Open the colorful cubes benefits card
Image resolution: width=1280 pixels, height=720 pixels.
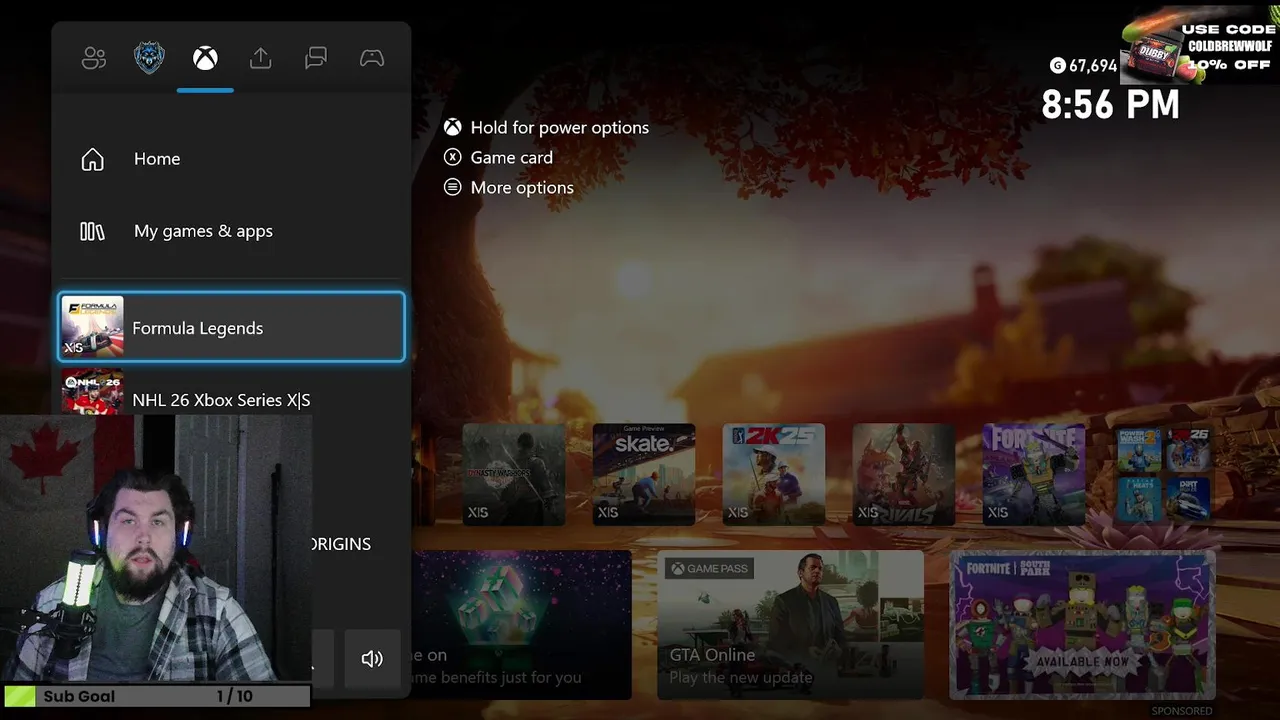click(521, 625)
